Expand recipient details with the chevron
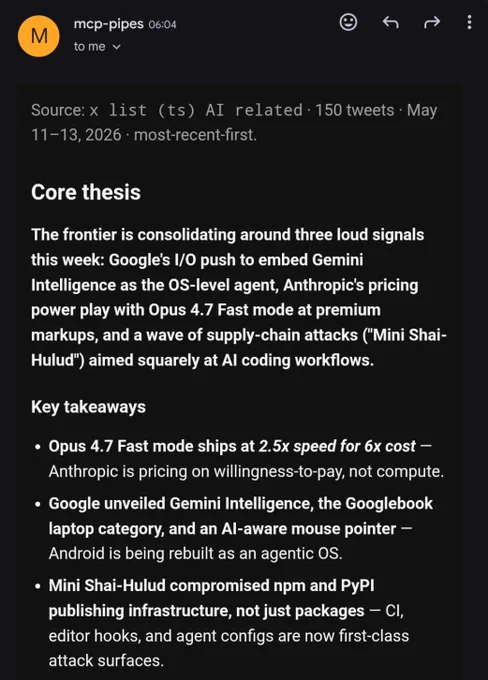This screenshot has height=680, width=488. point(116,47)
